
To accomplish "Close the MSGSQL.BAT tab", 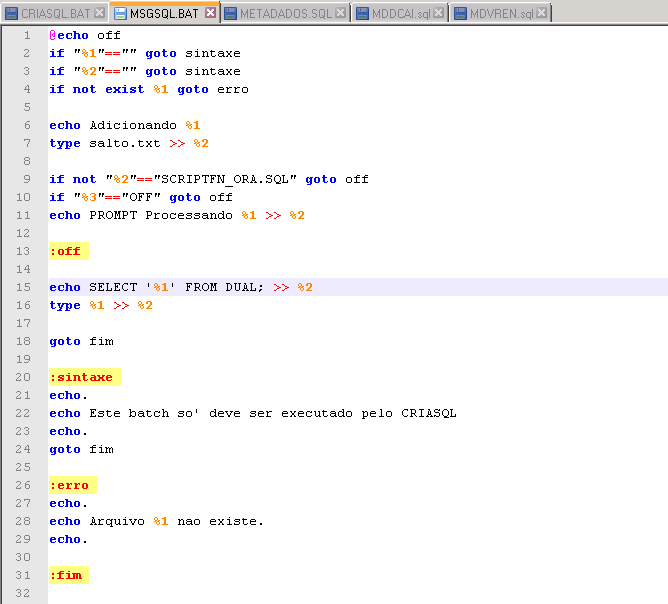I will coord(210,13).
